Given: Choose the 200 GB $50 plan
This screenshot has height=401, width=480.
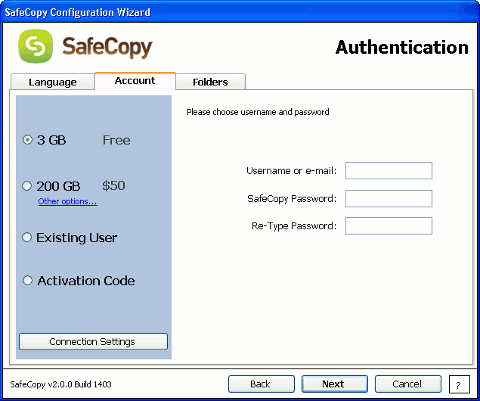Looking at the screenshot, I should pyautogui.click(x=27, y=186).
